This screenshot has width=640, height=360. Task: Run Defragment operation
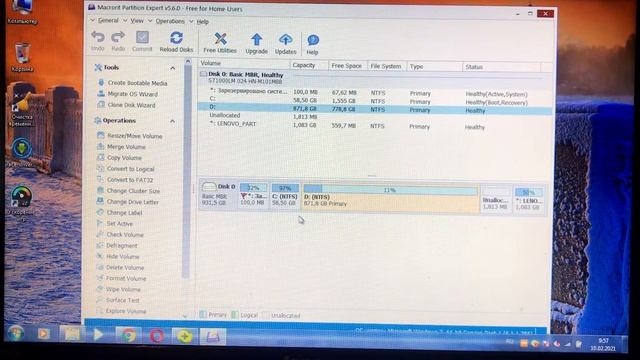coord(117,246)
